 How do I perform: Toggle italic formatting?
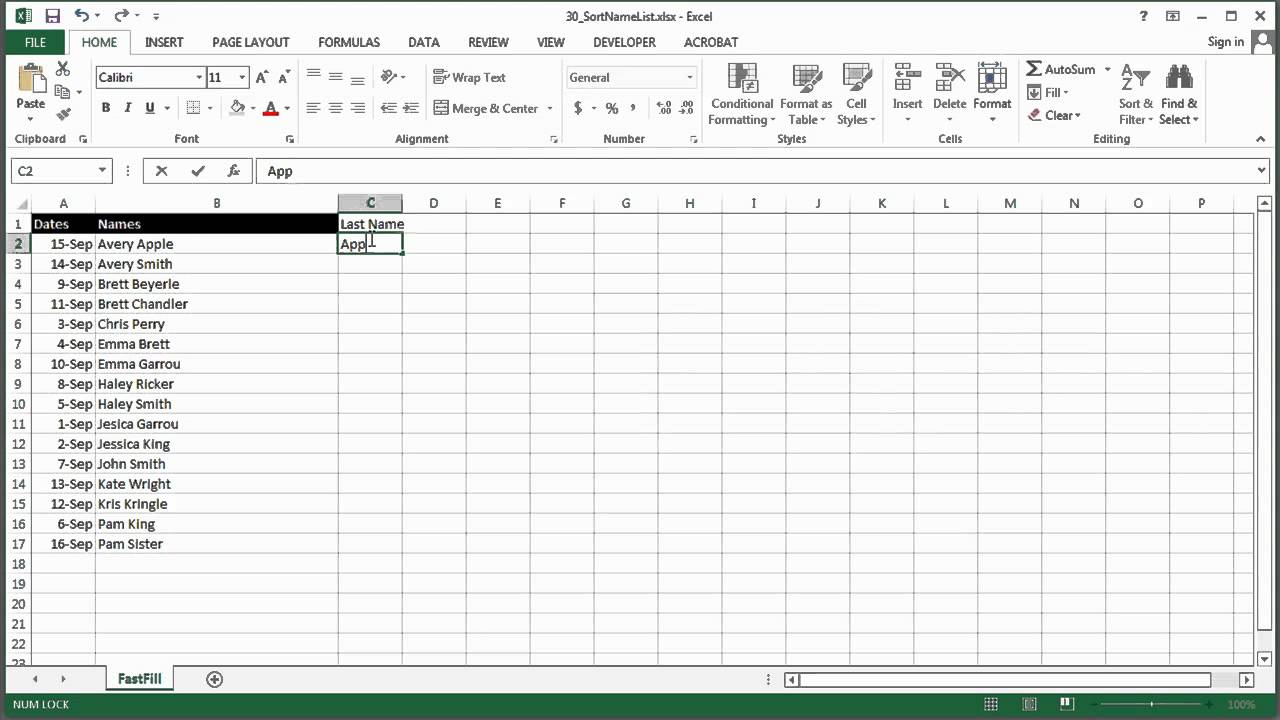128,108
